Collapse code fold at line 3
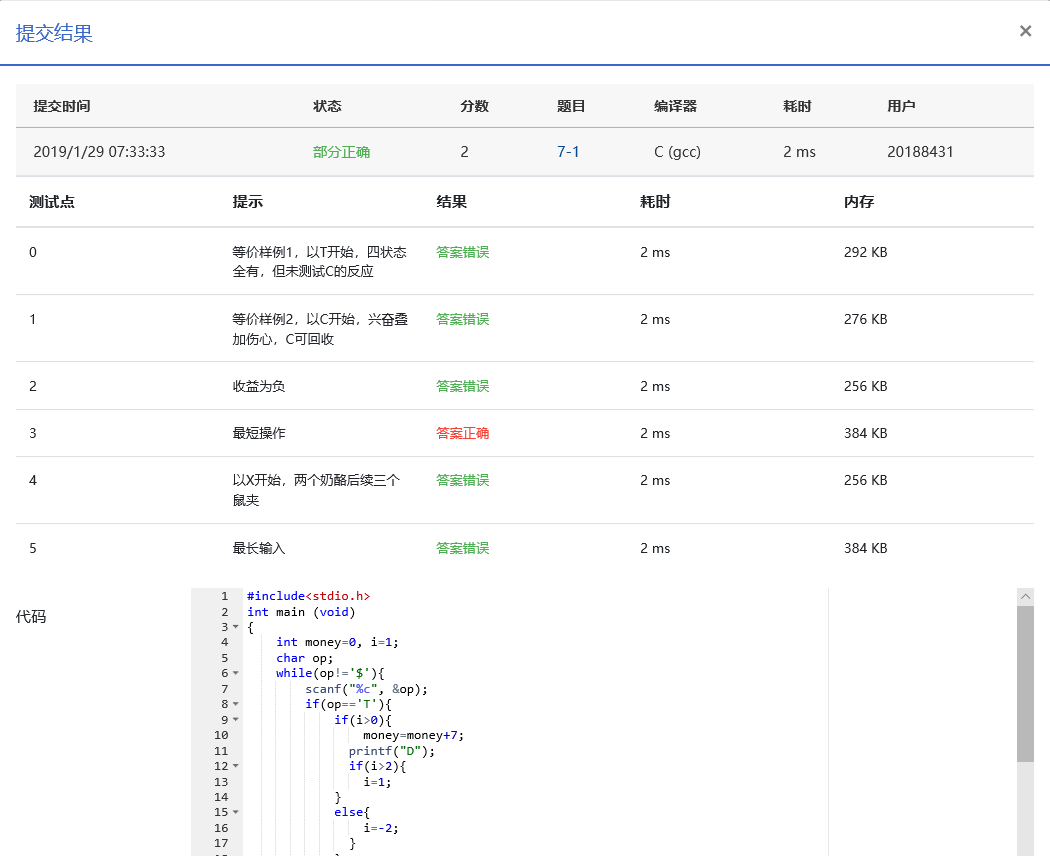 pos(236,627)
